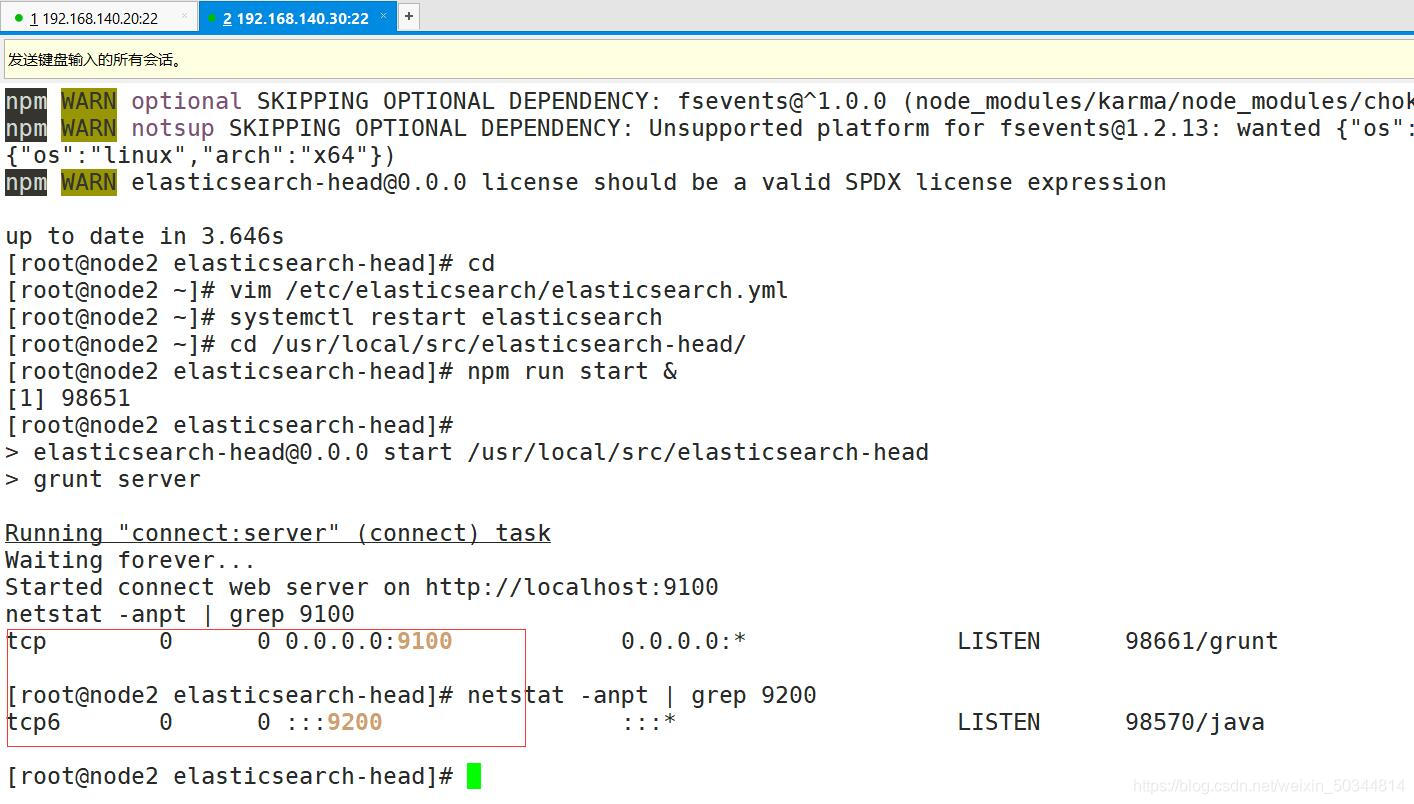Click the 'Waiting forever...' line

(x=130, y=560)
